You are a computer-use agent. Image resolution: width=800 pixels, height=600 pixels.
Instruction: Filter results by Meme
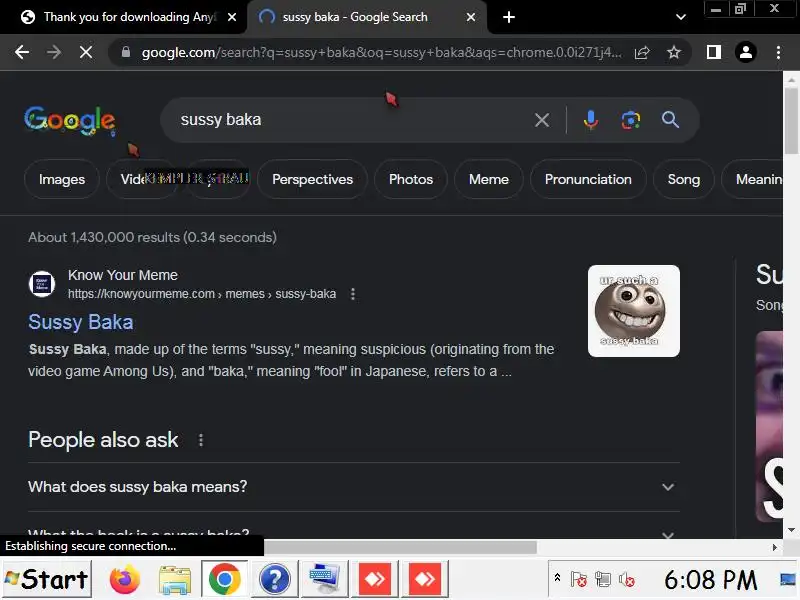(489, 180)
